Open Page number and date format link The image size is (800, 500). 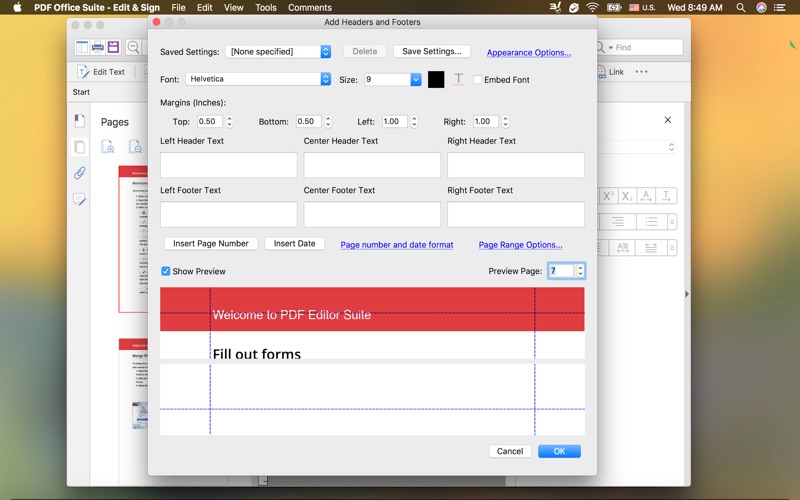coord(397,245)
